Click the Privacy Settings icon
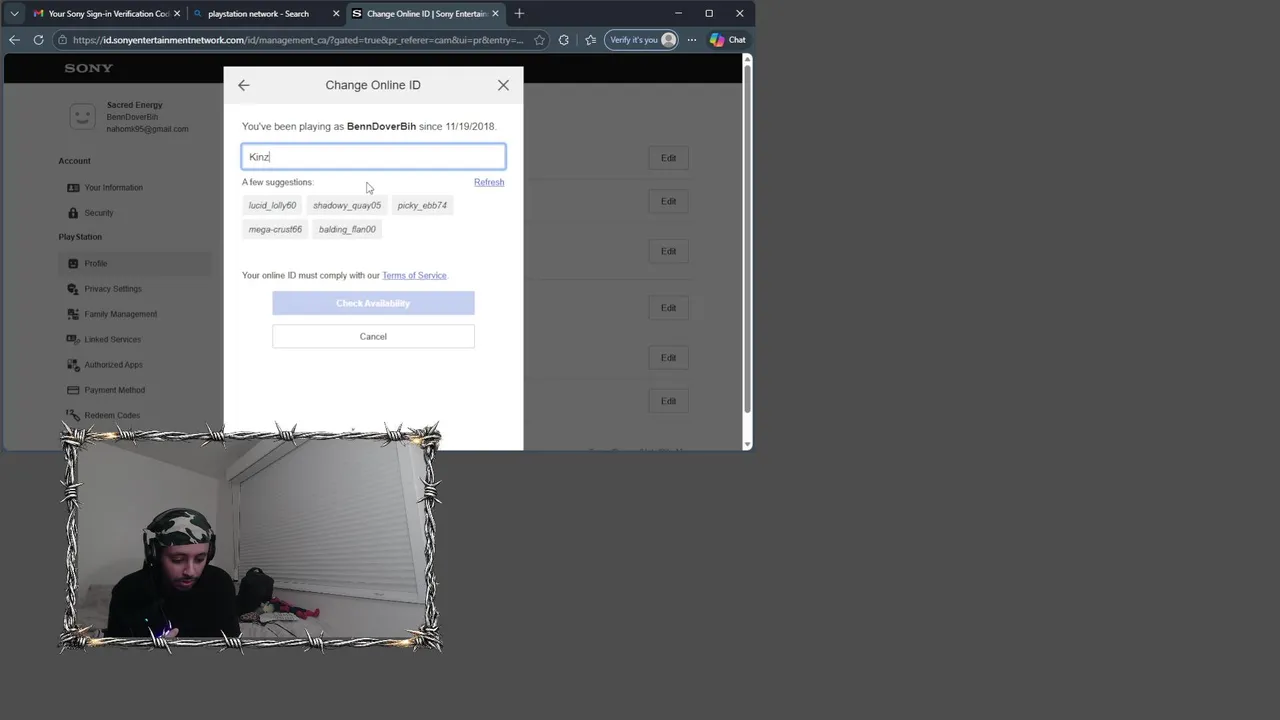 click(x=73, y=289)
